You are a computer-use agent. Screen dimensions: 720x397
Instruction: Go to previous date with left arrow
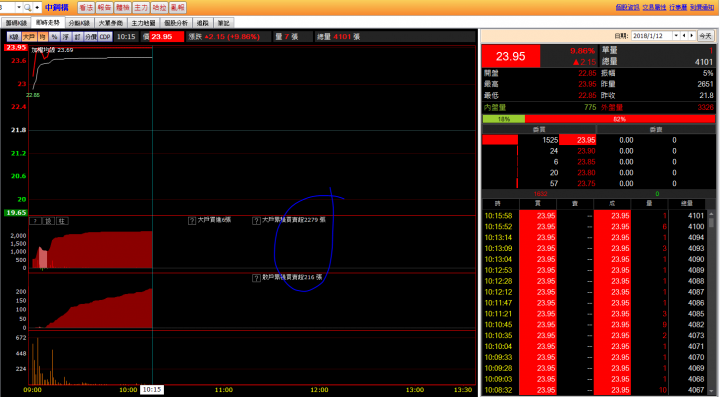684,36
